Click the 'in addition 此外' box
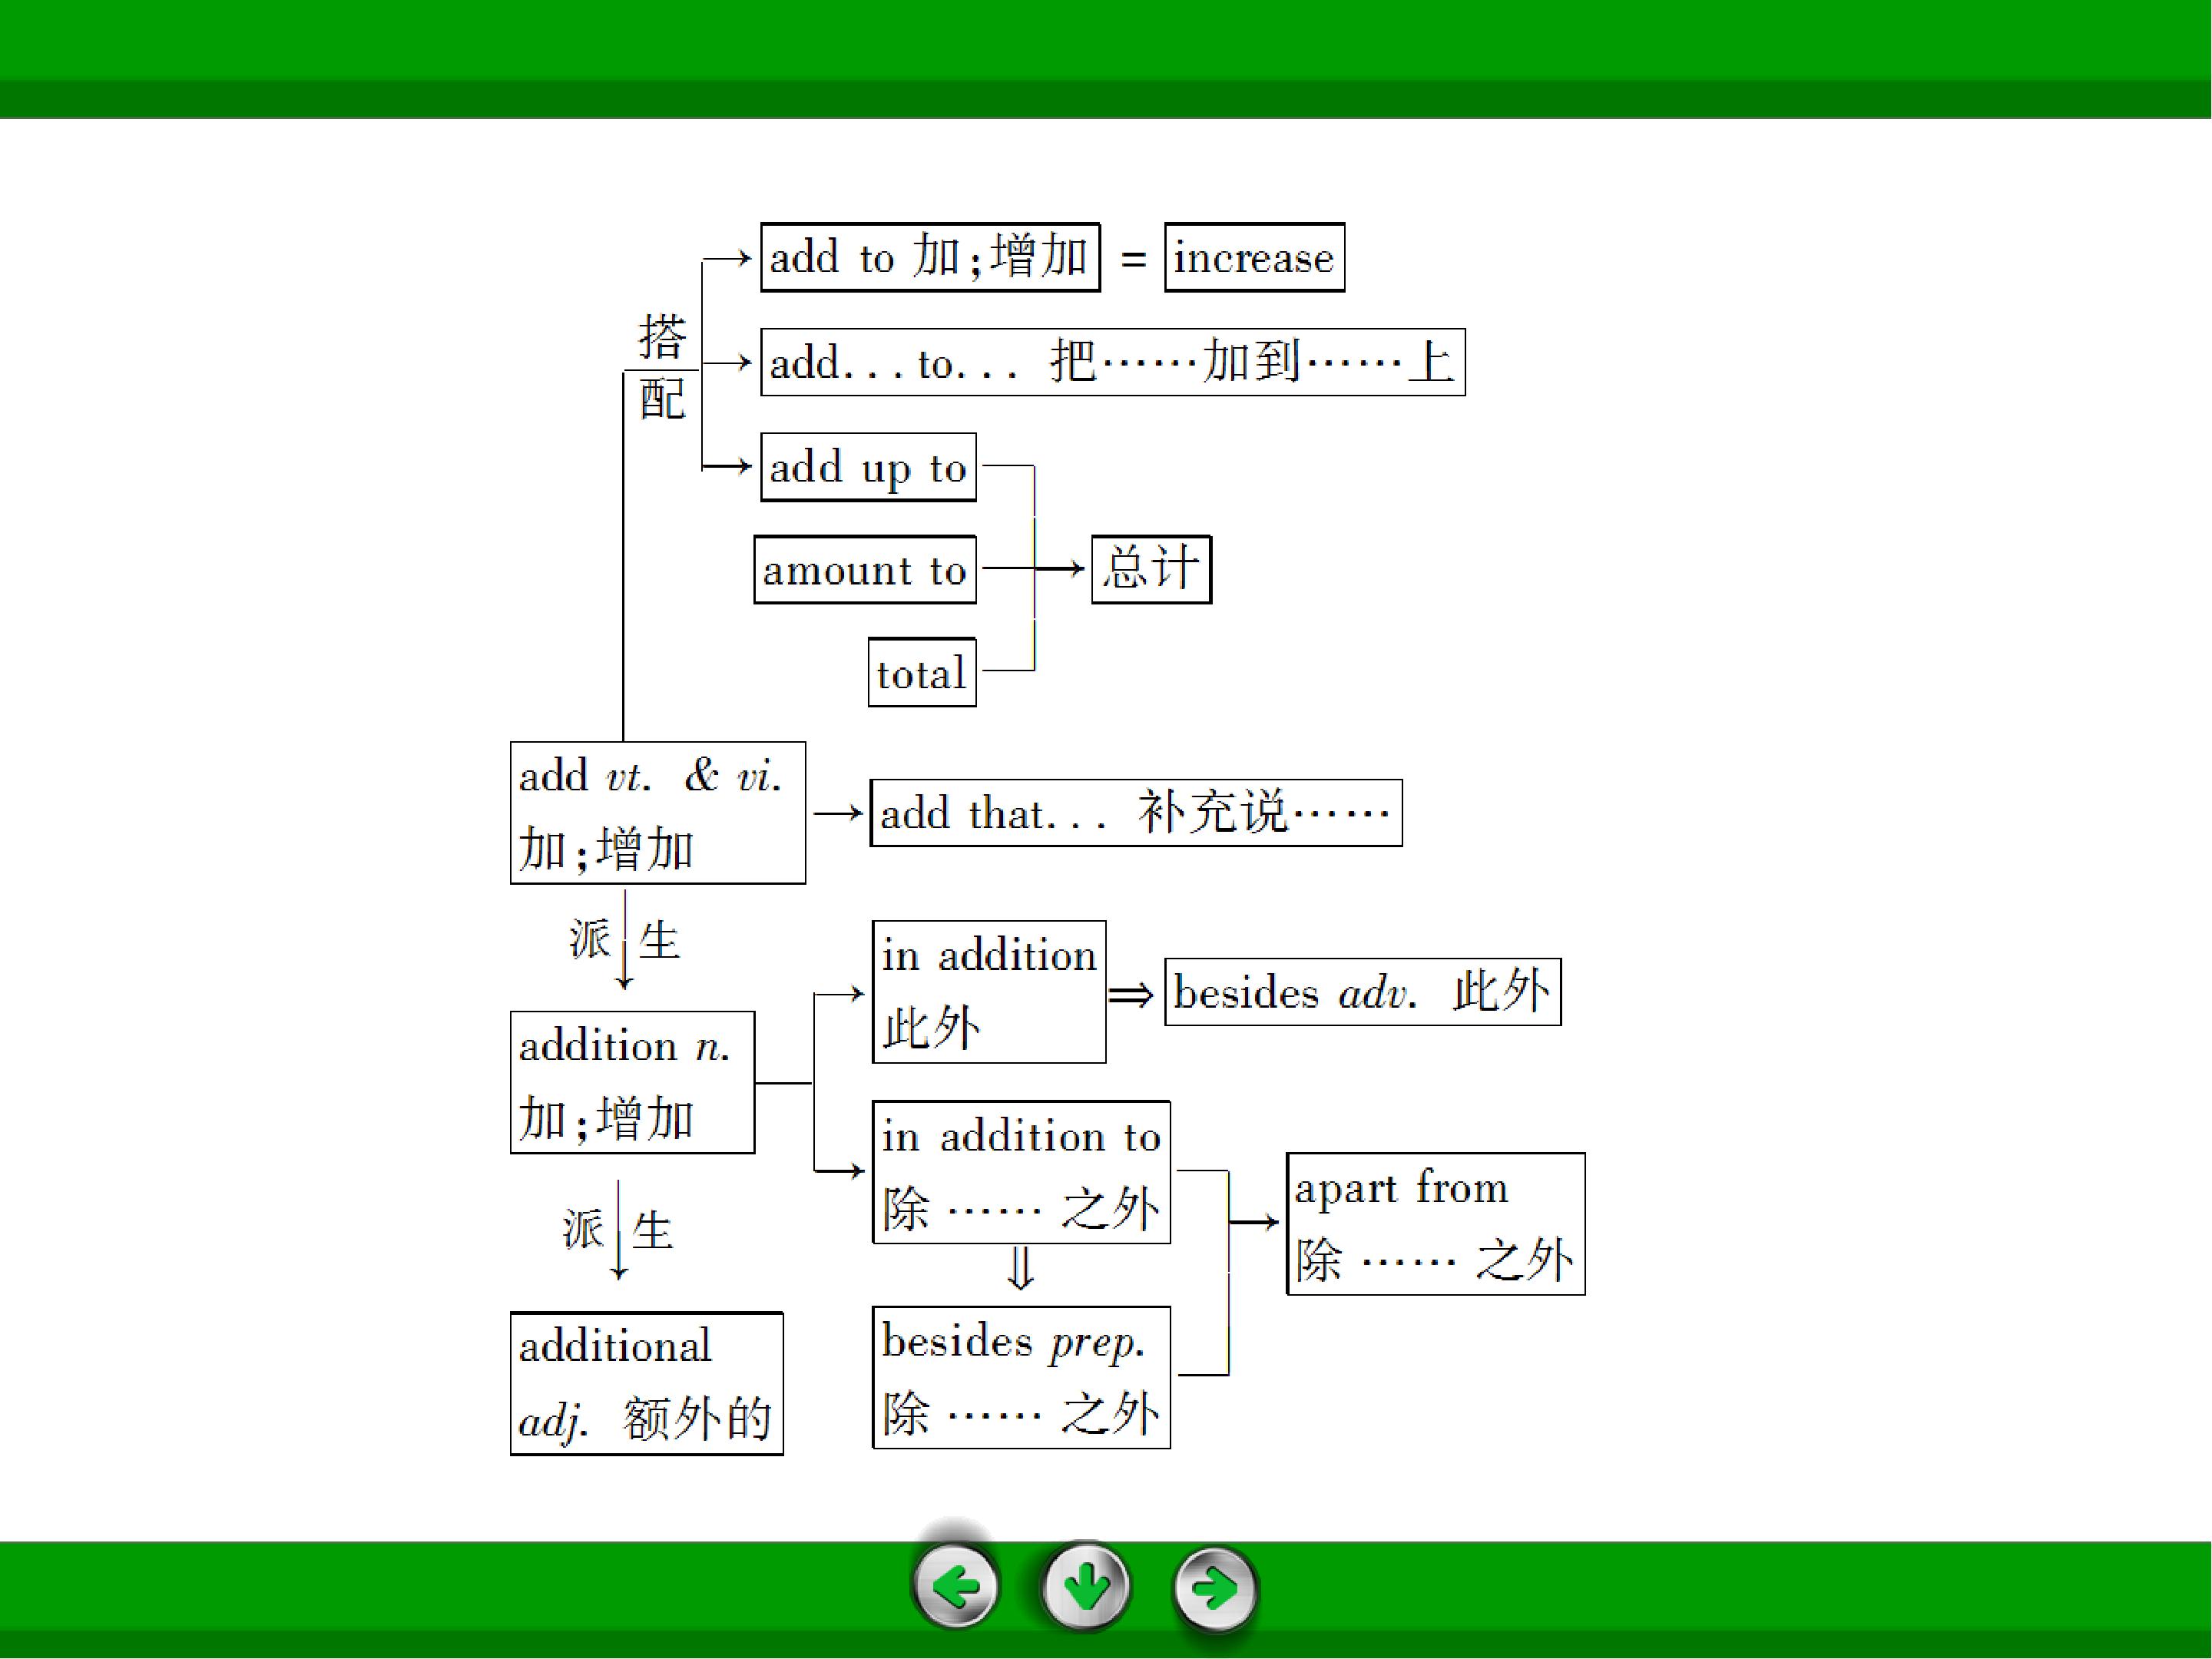2212x1659 pixels. click(989, 992)
